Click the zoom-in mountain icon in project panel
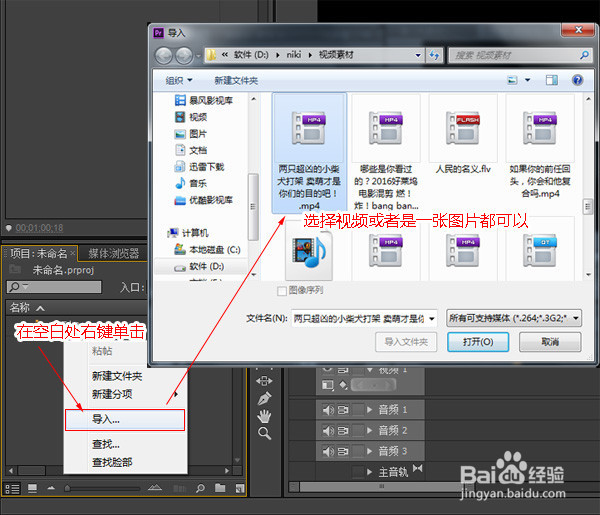600x515 pixels. click(155, 487)
